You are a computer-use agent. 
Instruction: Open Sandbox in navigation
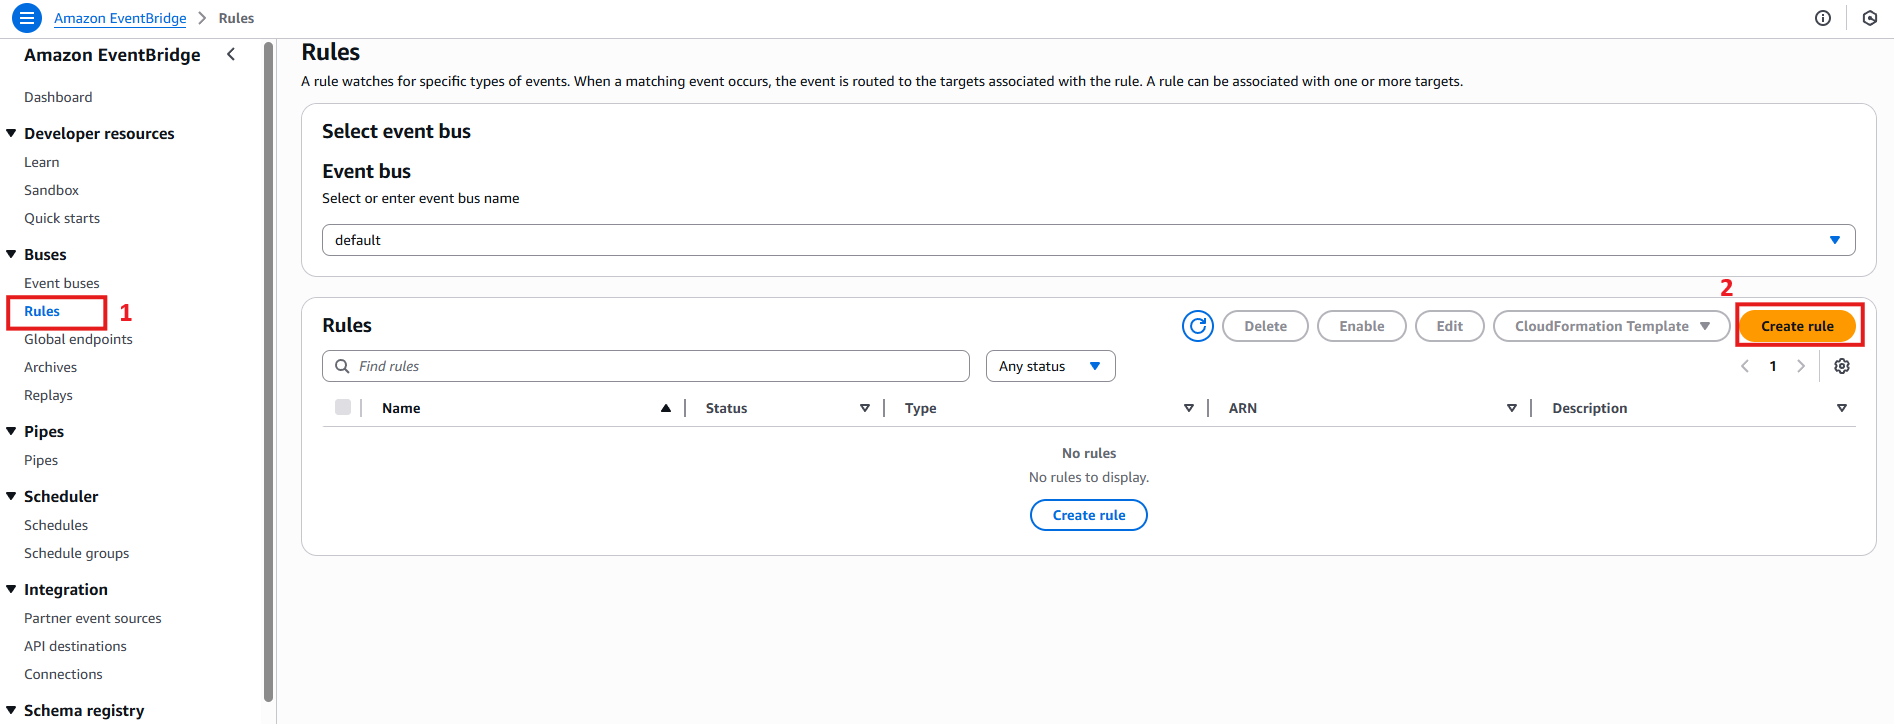tap(51, 190)
